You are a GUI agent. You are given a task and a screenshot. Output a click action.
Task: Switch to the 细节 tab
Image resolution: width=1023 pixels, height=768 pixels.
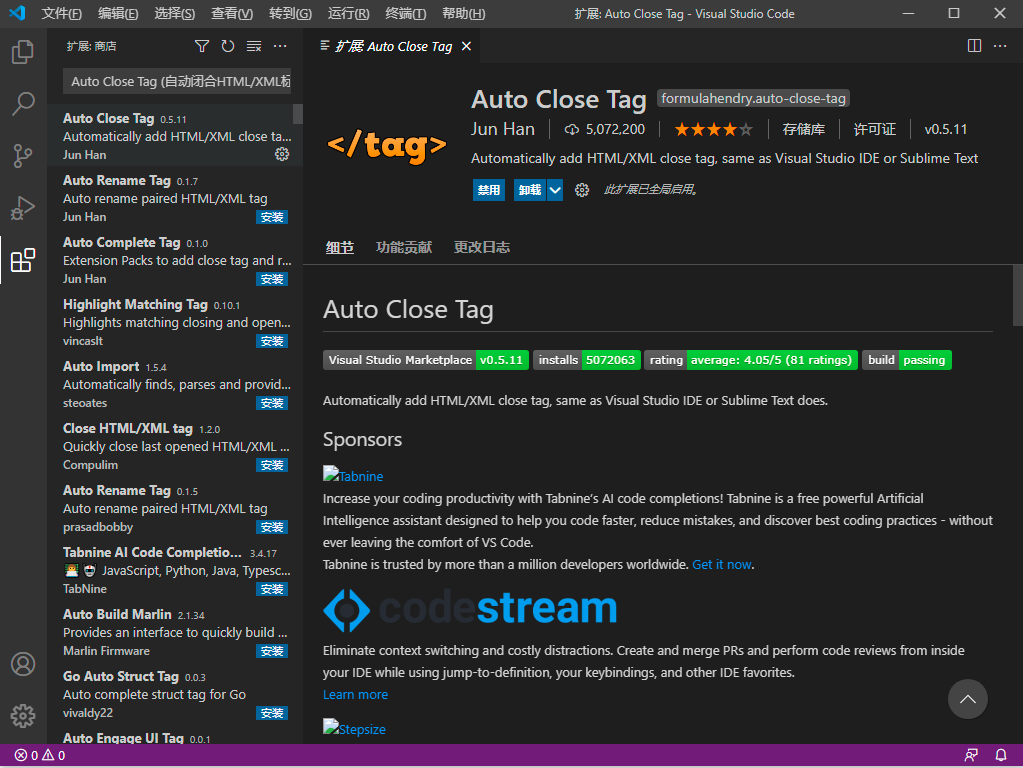coord(340,247)
